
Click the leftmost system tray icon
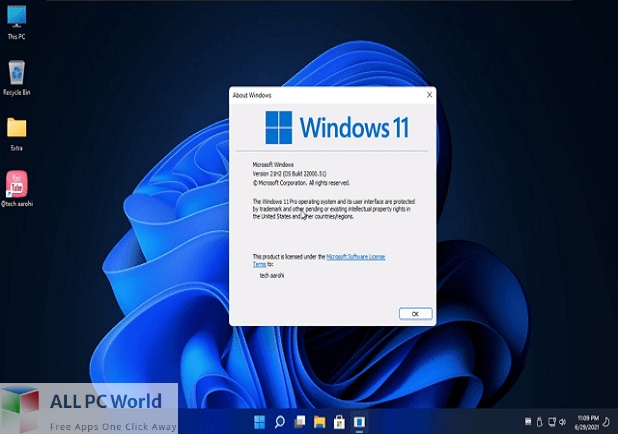(x=528, y=422)
